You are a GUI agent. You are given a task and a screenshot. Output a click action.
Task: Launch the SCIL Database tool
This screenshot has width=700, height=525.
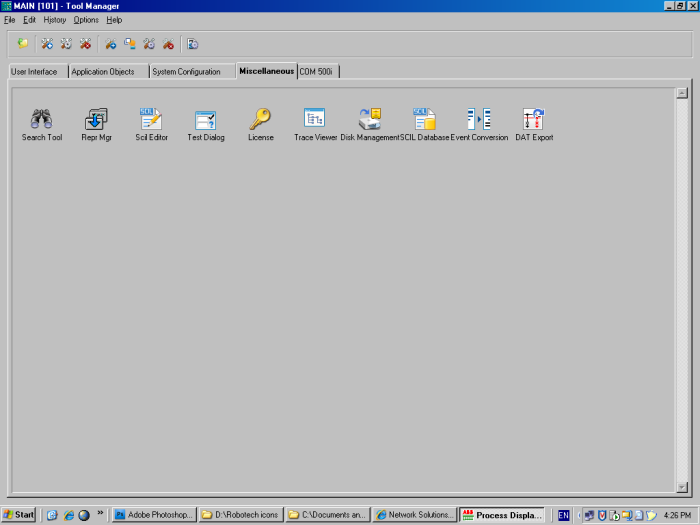click(x=424, y=120)
